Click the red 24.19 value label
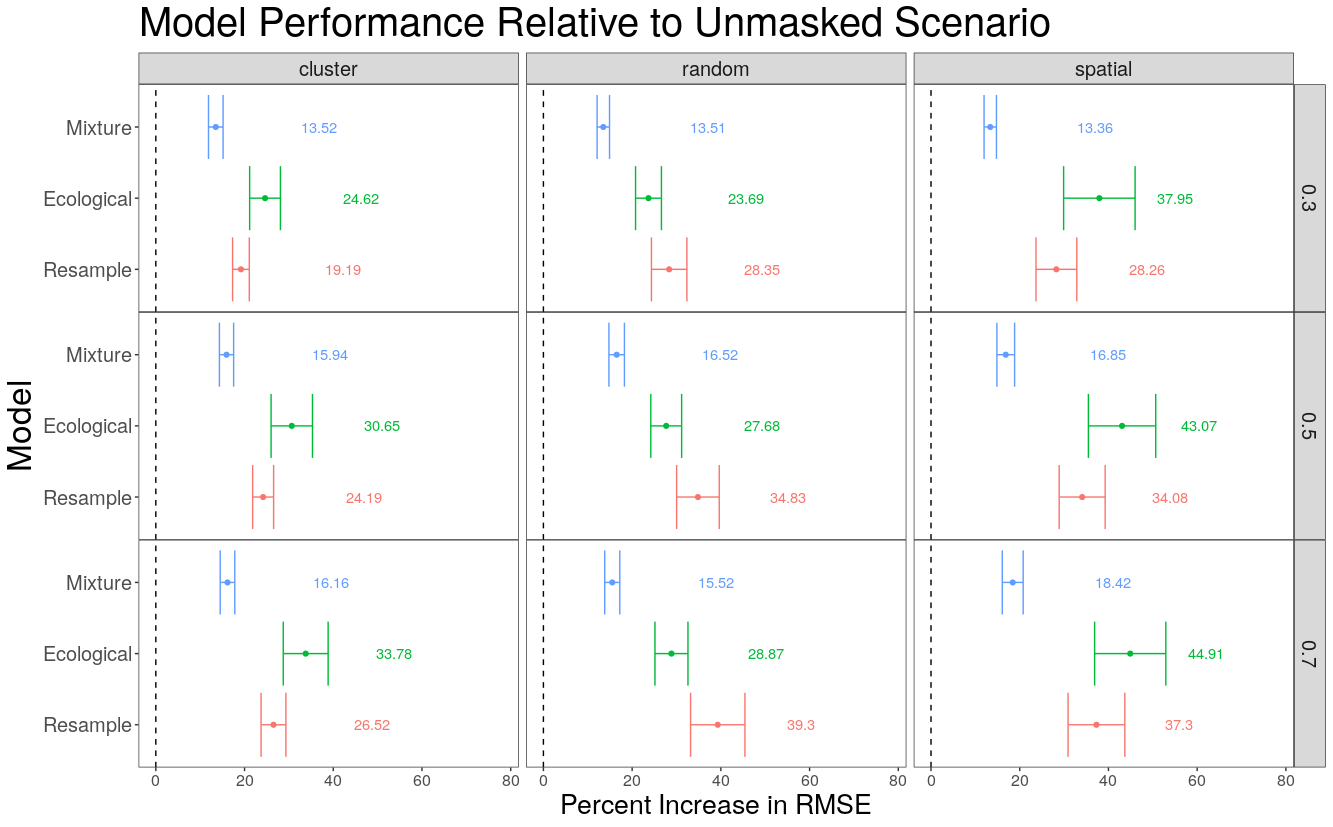This screenshot has width=1333, height=827. click(x=364, y=498)
